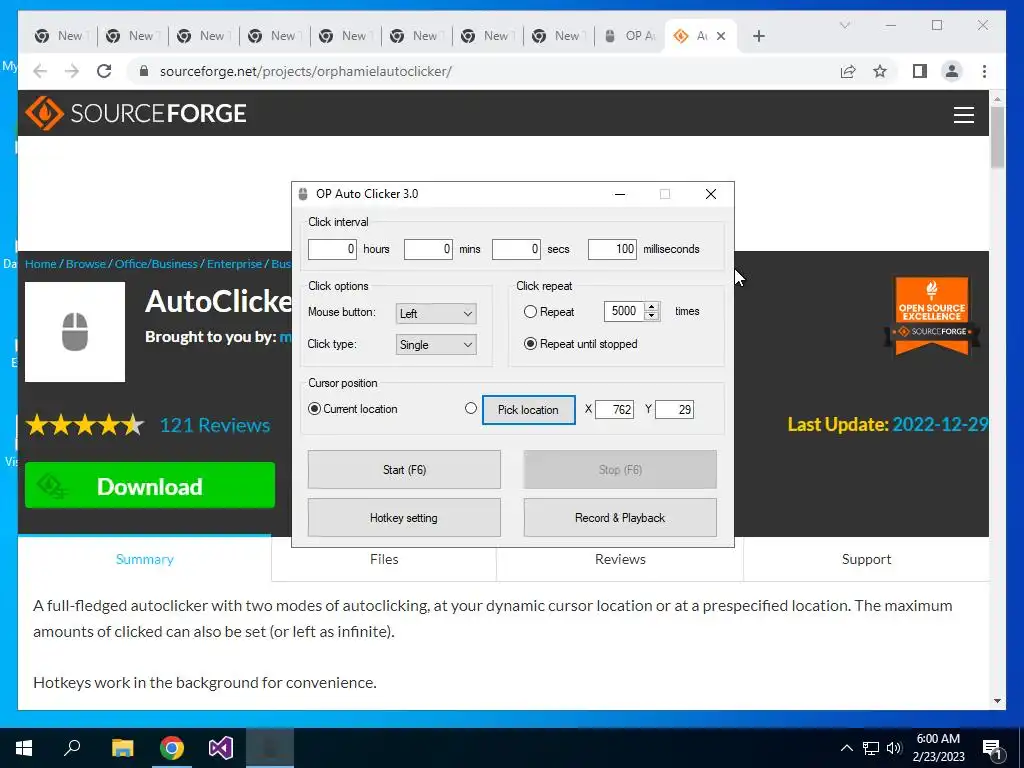This screenshot has height=768, width=1024.
Task: Click the SourceForge flame logo
Action: [x=44, y=114]
